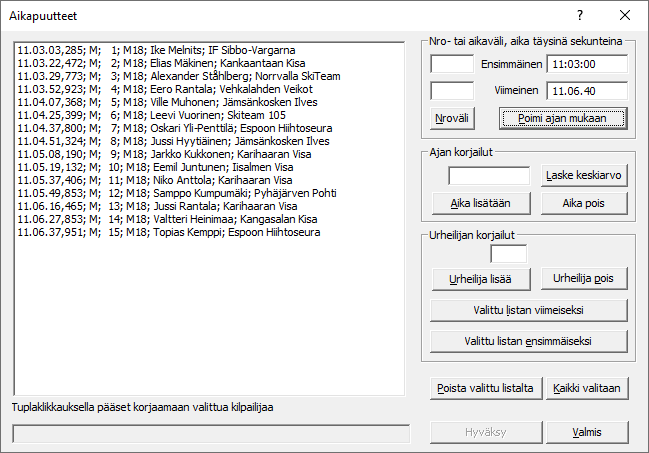Click the Urheilijan korjailut number field

(x=508, y=254)
